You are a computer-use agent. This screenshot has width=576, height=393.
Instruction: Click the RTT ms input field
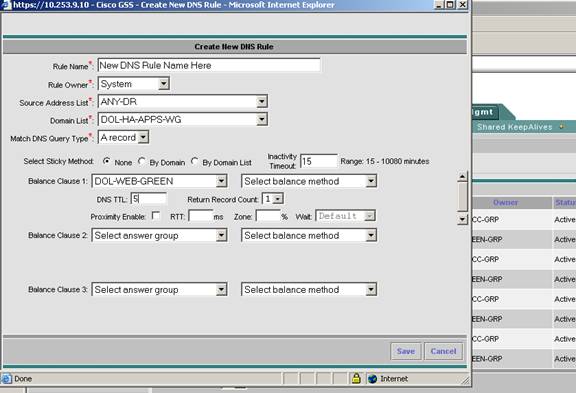(201, 216)
